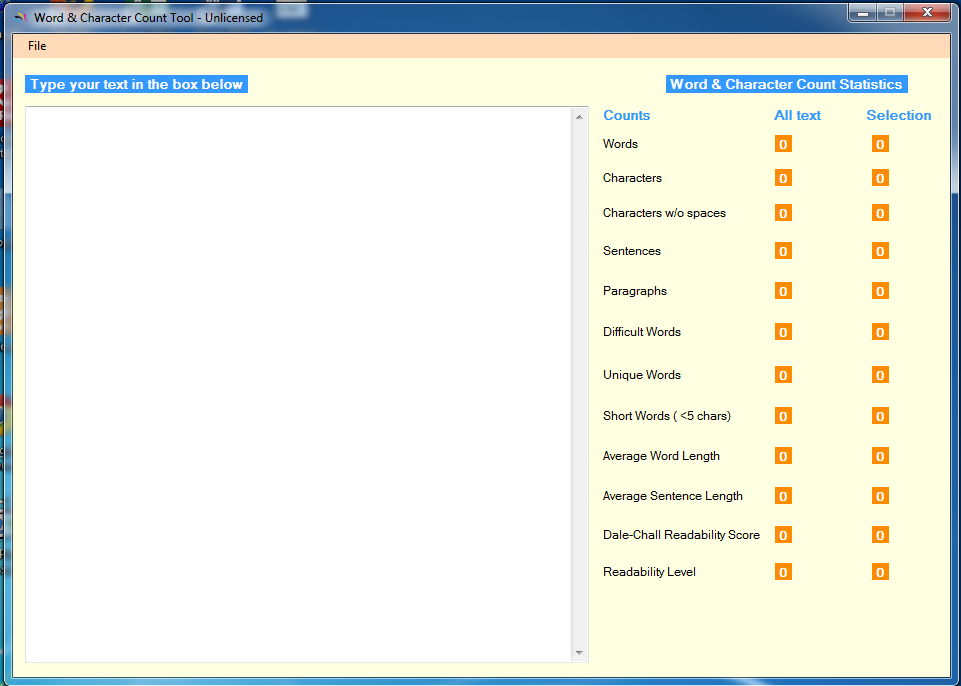Click the 'Selection' column header
This screenshot has width=961, height=686.
(898, 116)
